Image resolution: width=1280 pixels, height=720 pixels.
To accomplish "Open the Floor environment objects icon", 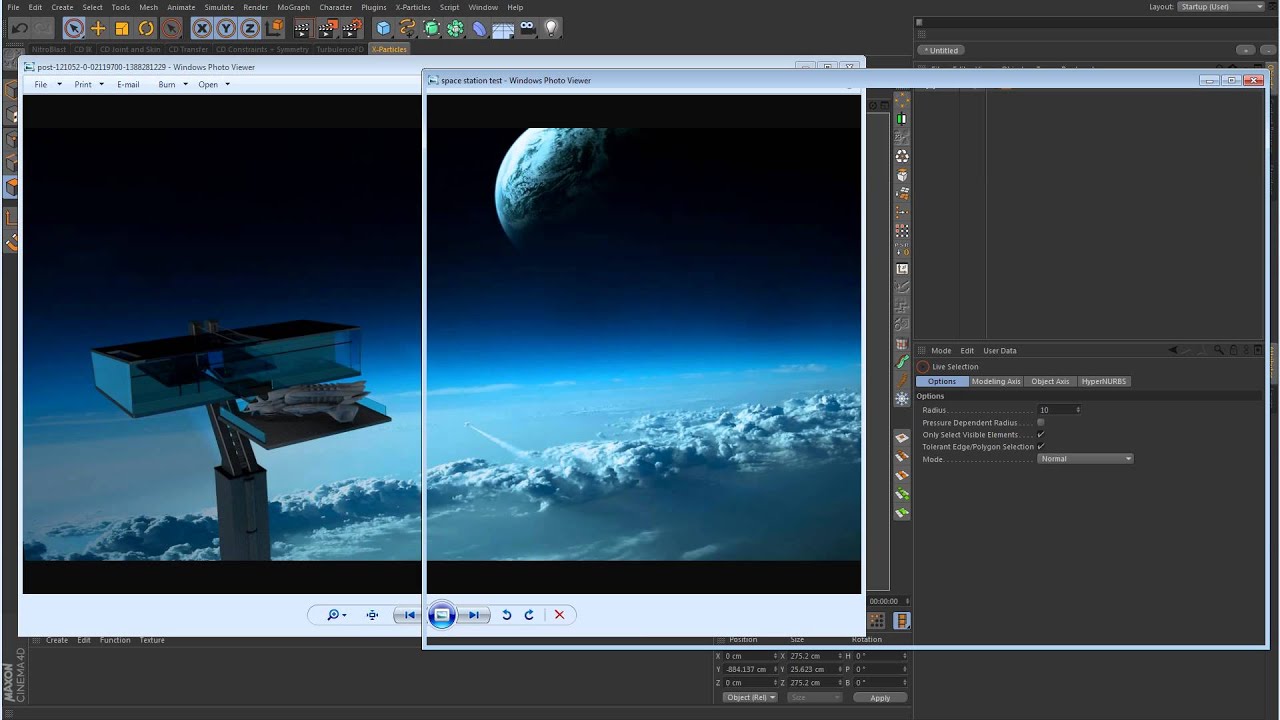I will pos(503,29).
